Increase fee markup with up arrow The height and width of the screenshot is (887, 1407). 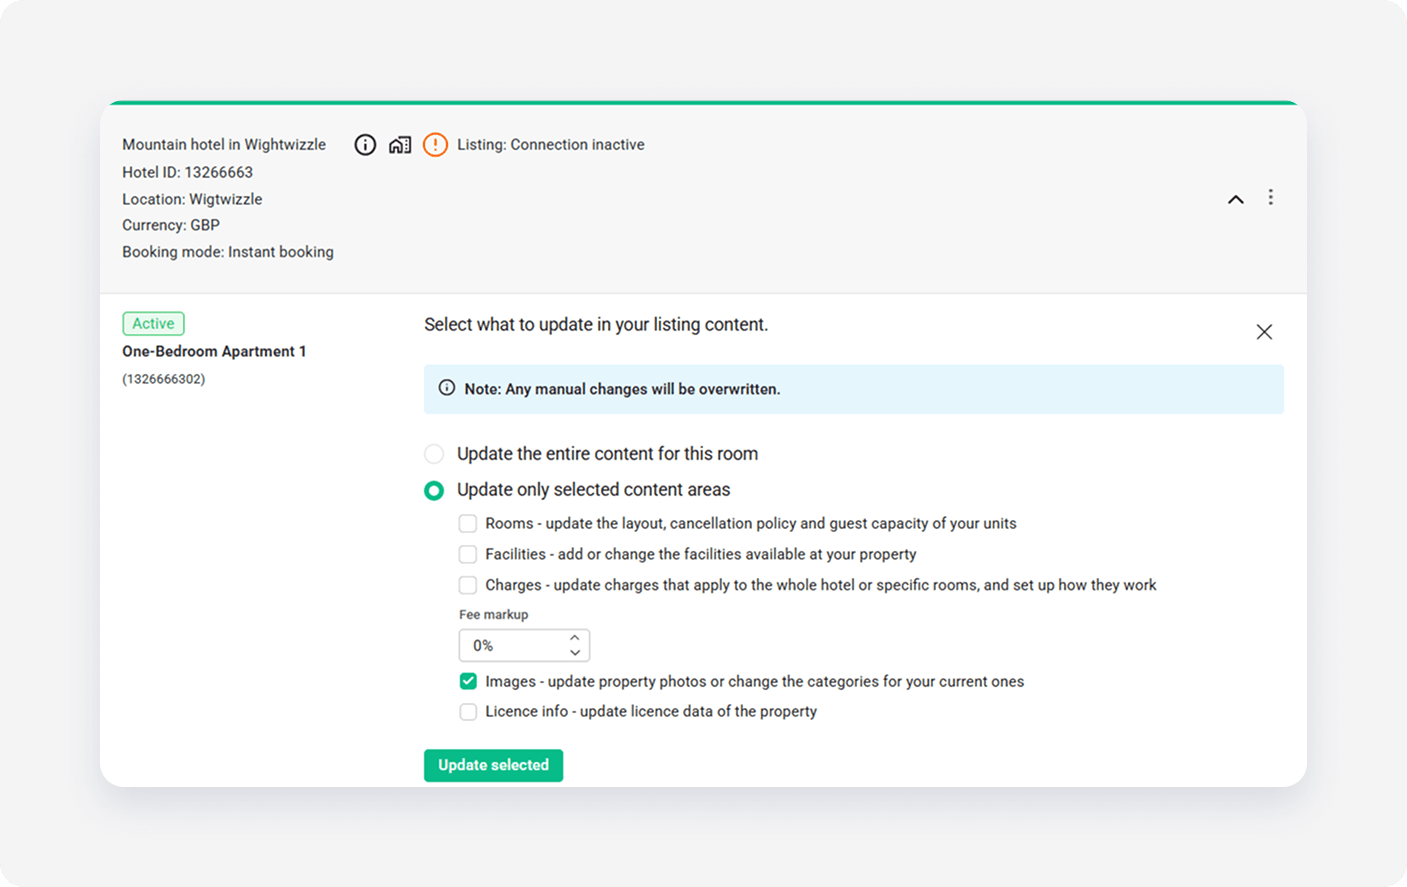[x=575, y=638]
